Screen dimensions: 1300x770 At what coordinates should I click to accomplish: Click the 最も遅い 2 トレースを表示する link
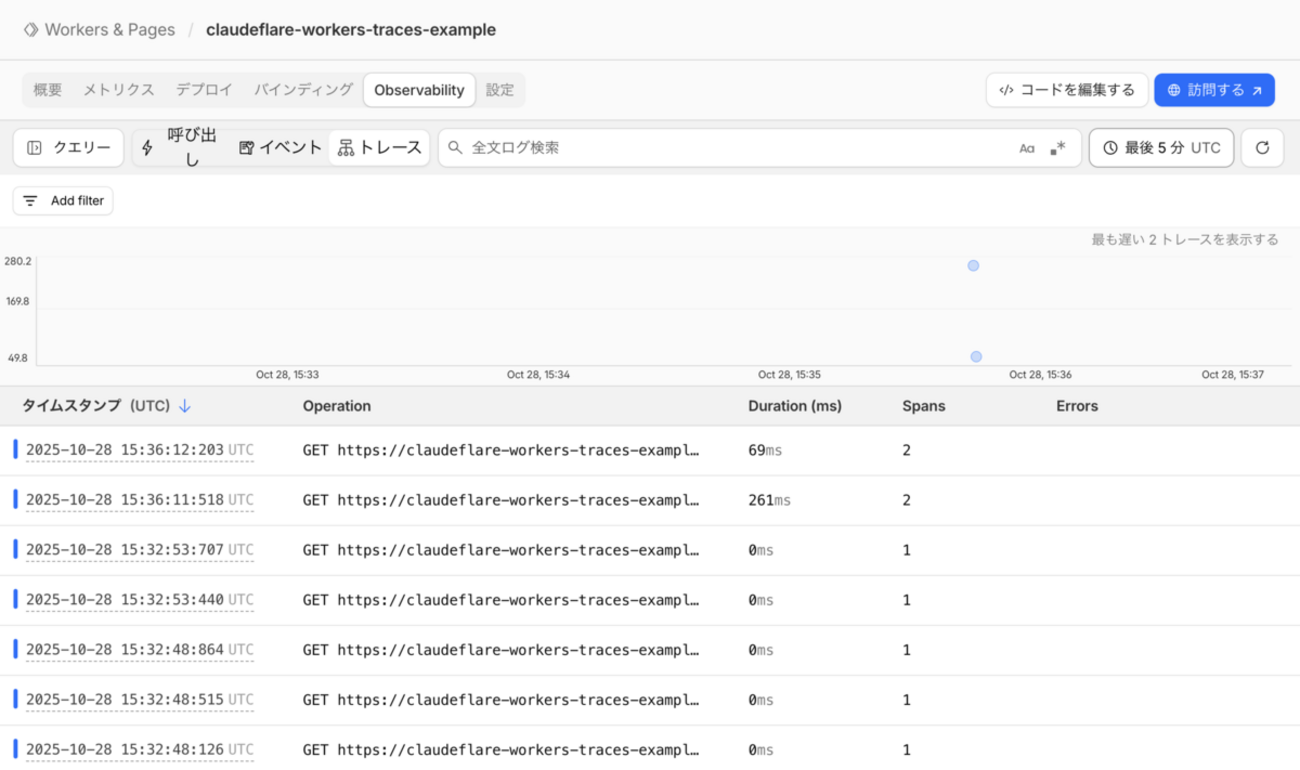tap(1185, 240)
